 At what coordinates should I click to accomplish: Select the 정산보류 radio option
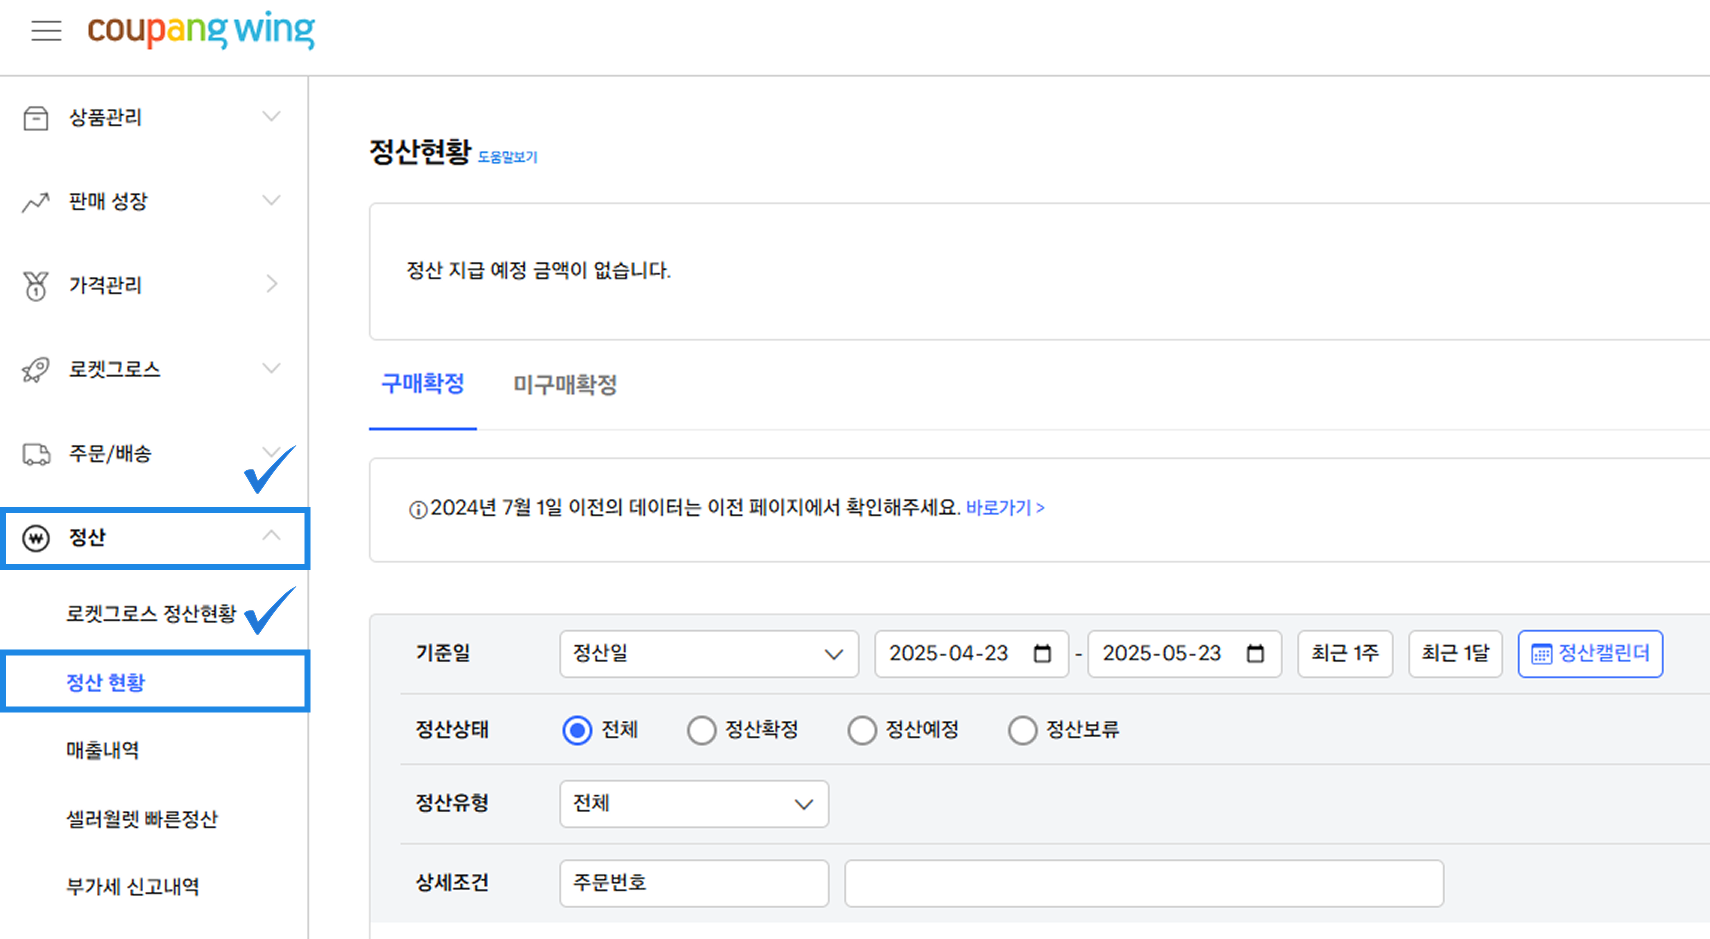1022,730
